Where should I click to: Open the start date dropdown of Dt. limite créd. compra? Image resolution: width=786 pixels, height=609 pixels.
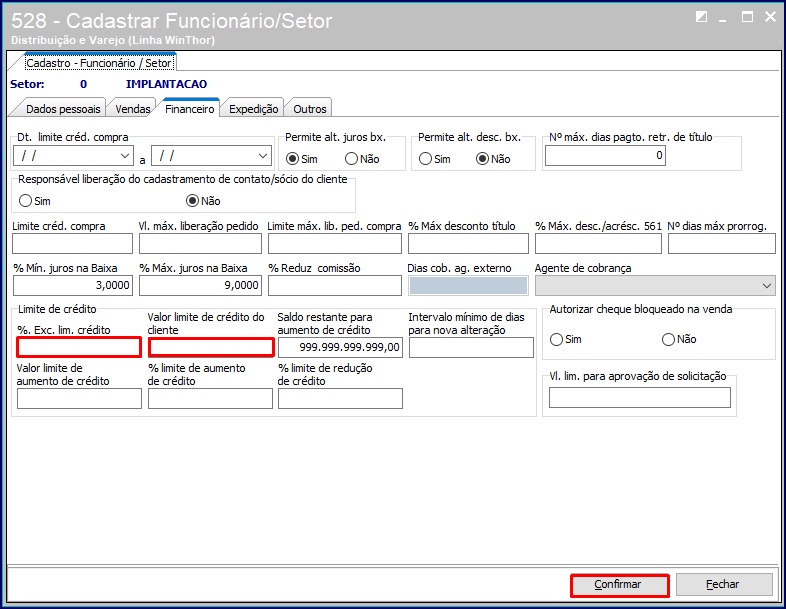125,156
